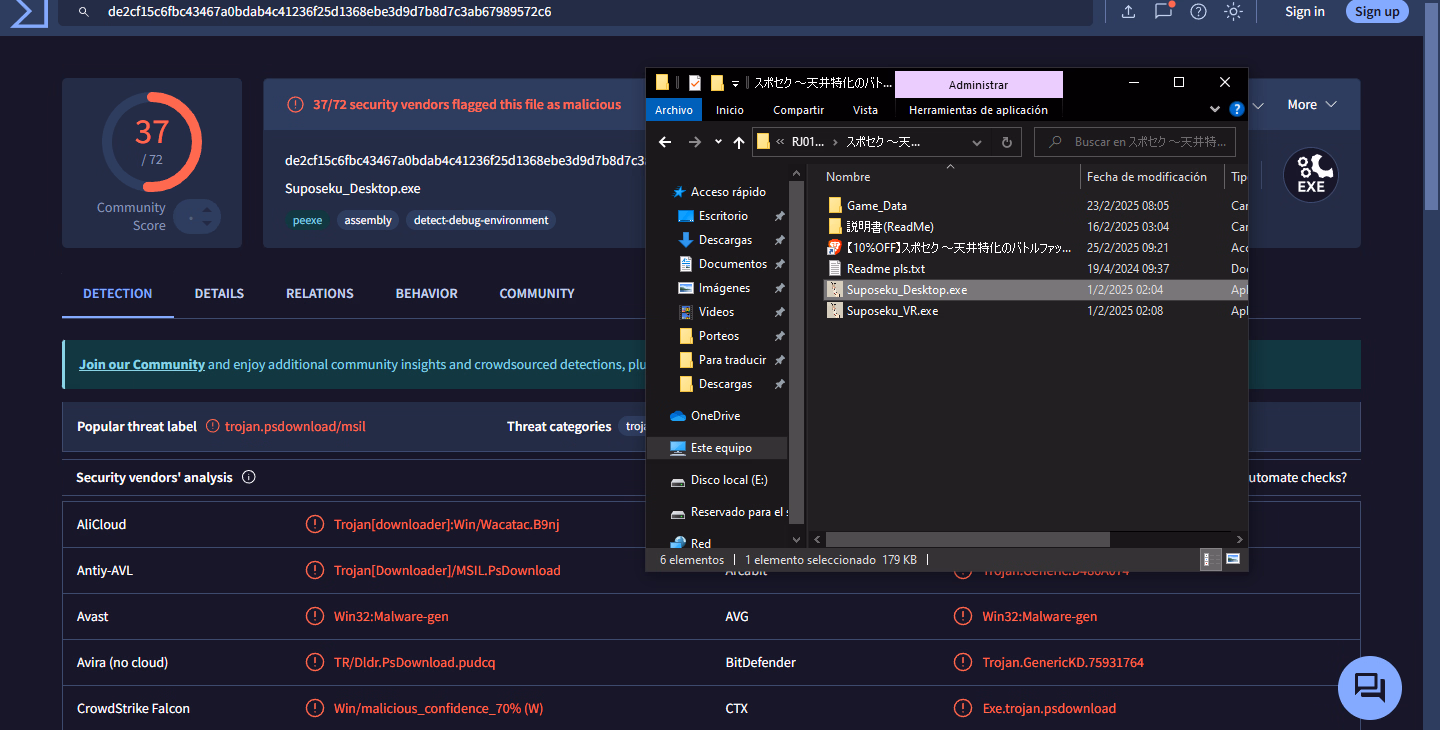This screenshot has width=1440, height=730.
Task: Click the breadcrumb overflow chevrons in address bar
Action: click(780, 142)
